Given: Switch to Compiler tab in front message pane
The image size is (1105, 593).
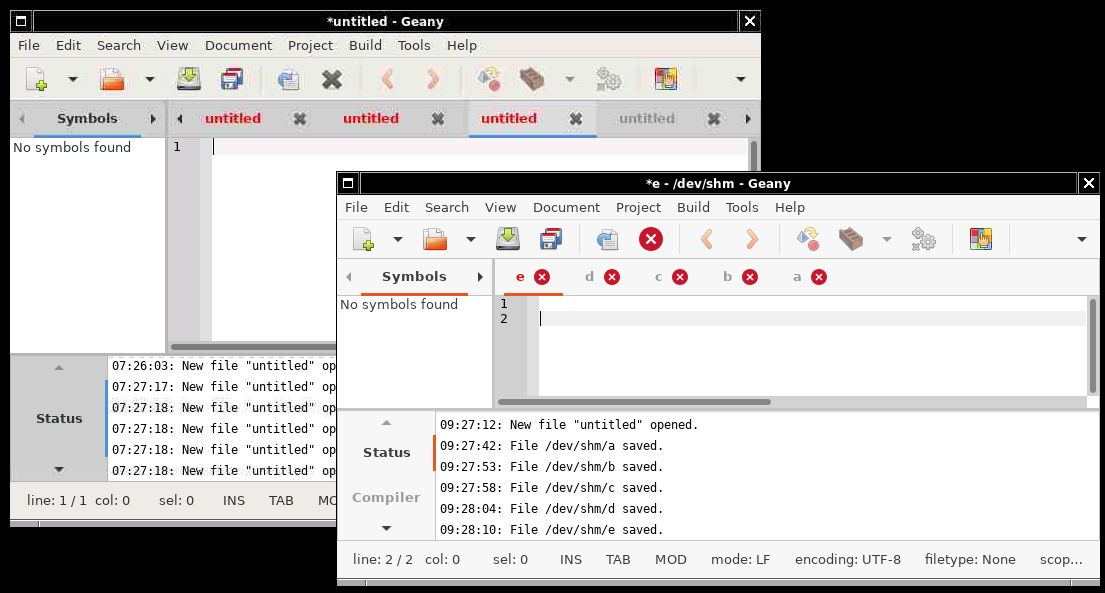Looking at the screenshot, I should pyautogui.click(x=385, y=498).
